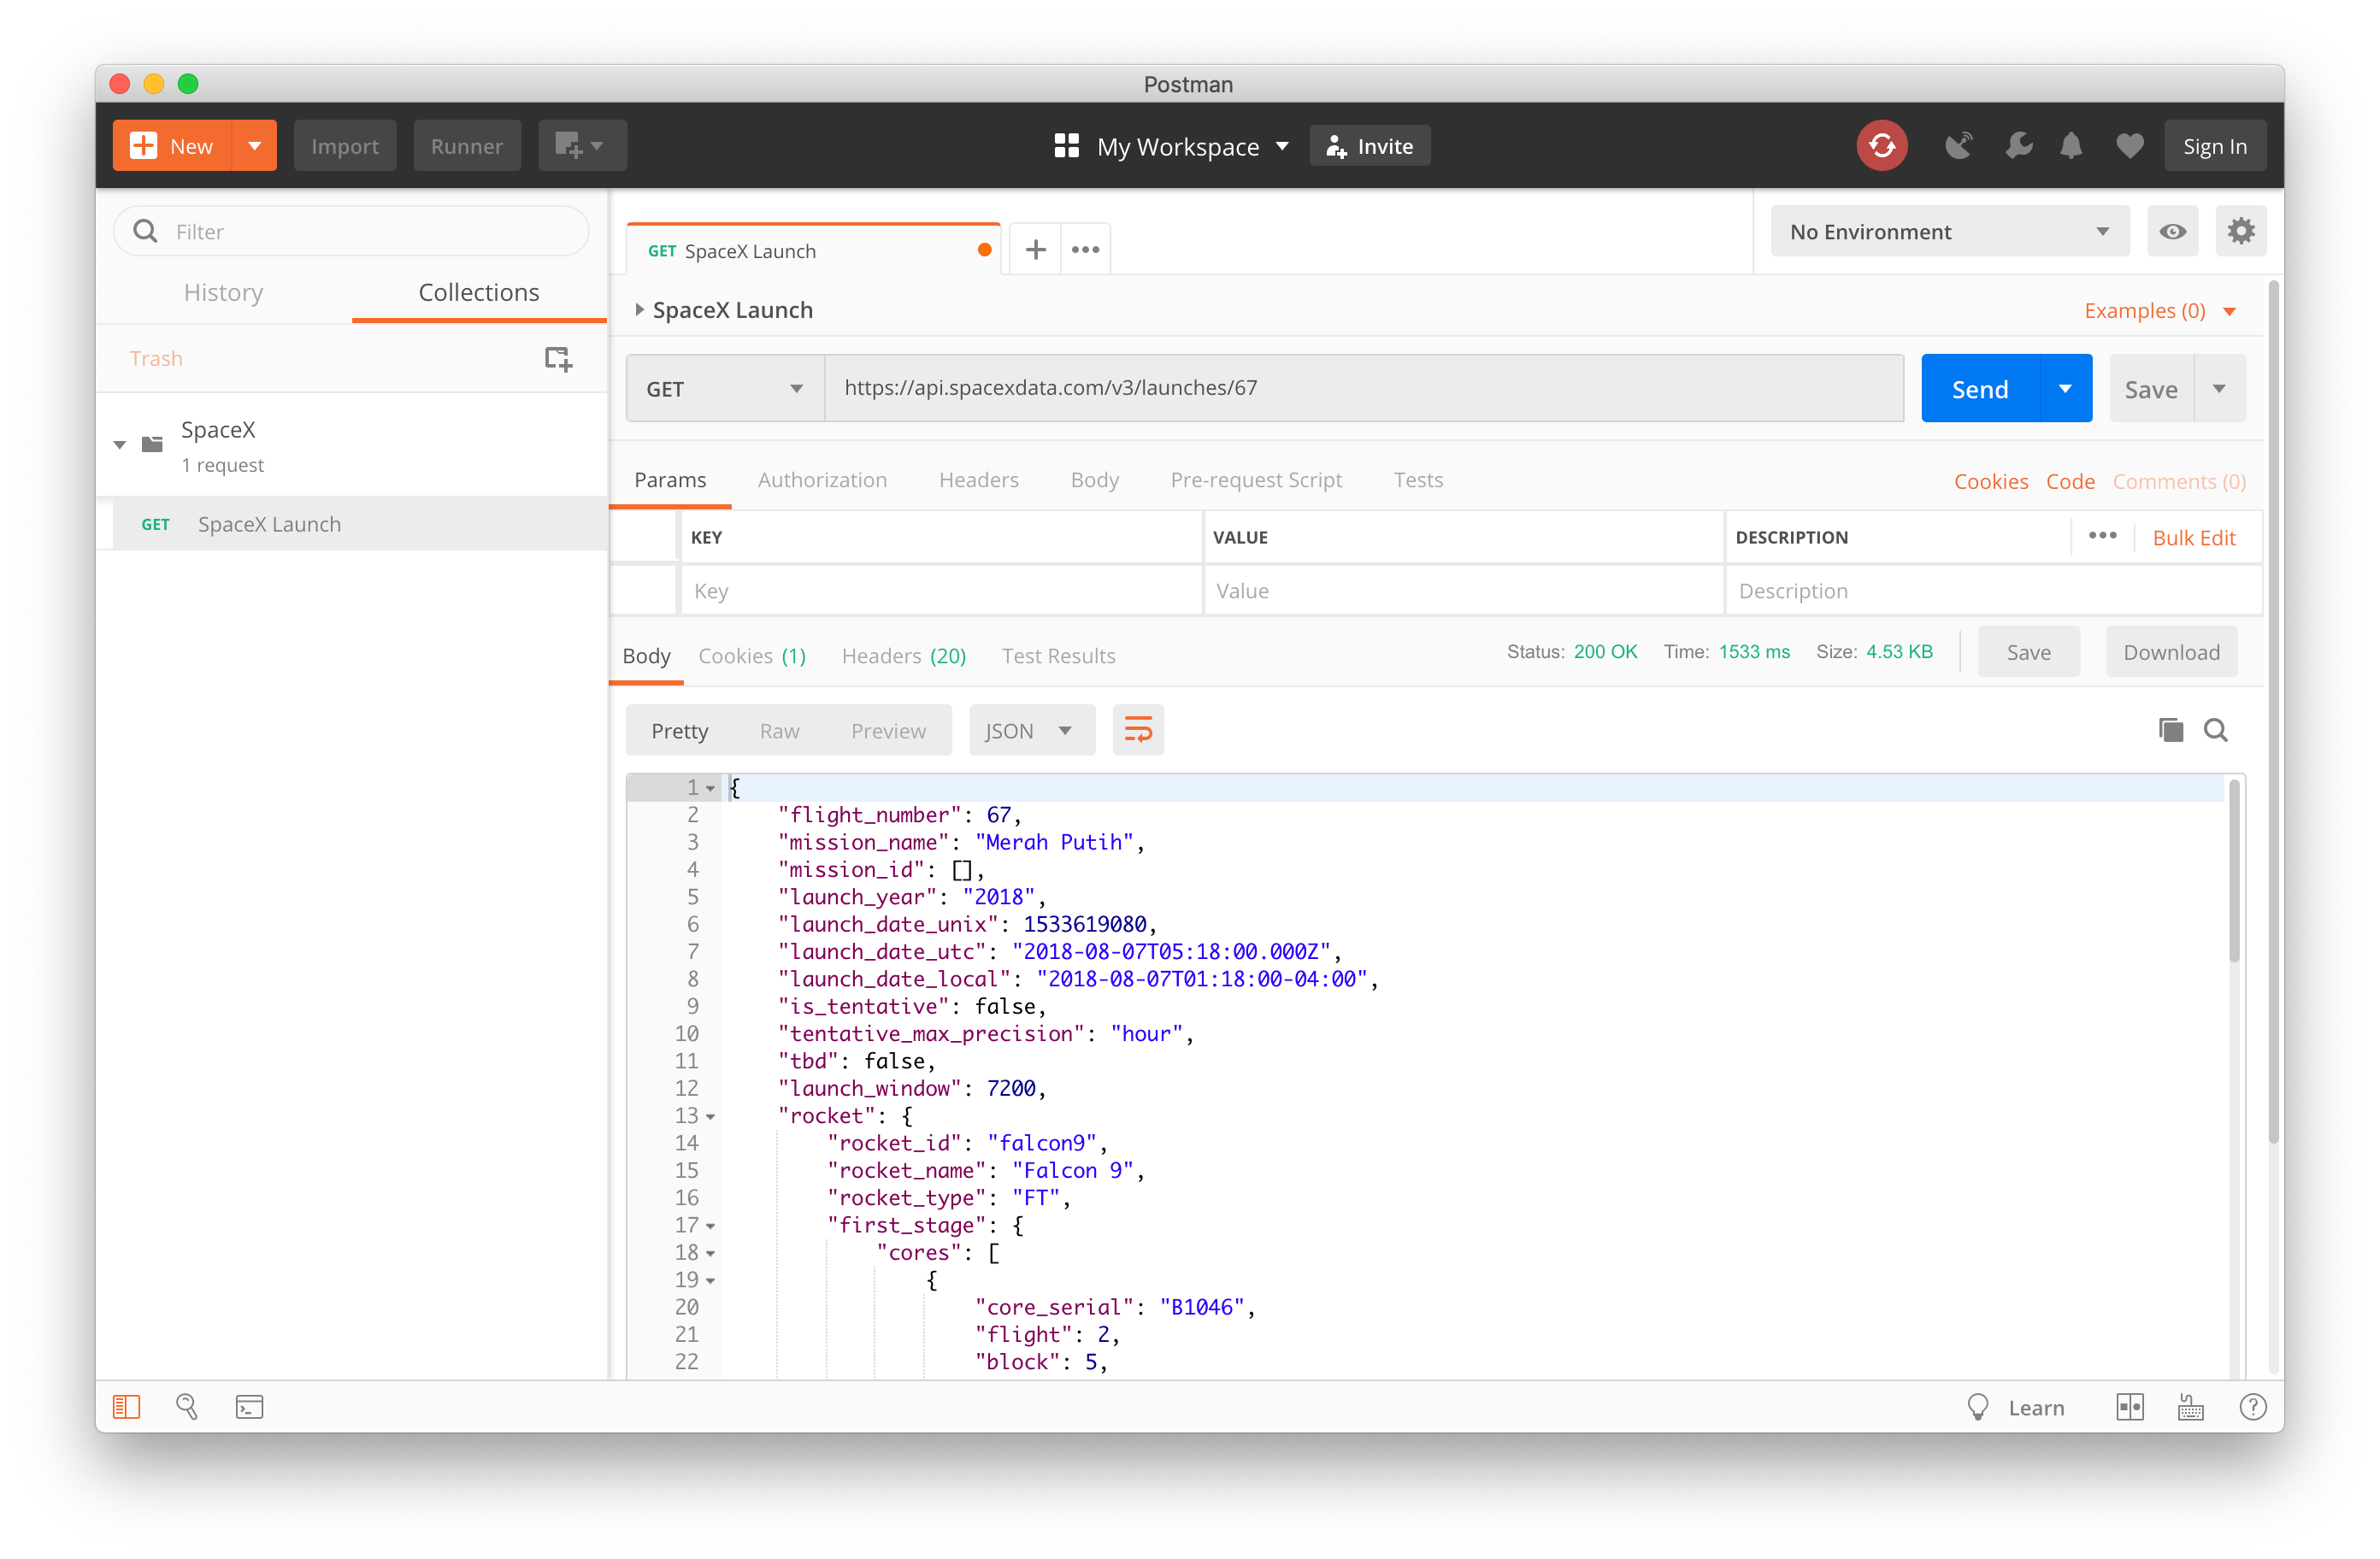Open the Authorization tab
The height and width of the screenshot is (1559, 2380).
click(x=822, y=480)
